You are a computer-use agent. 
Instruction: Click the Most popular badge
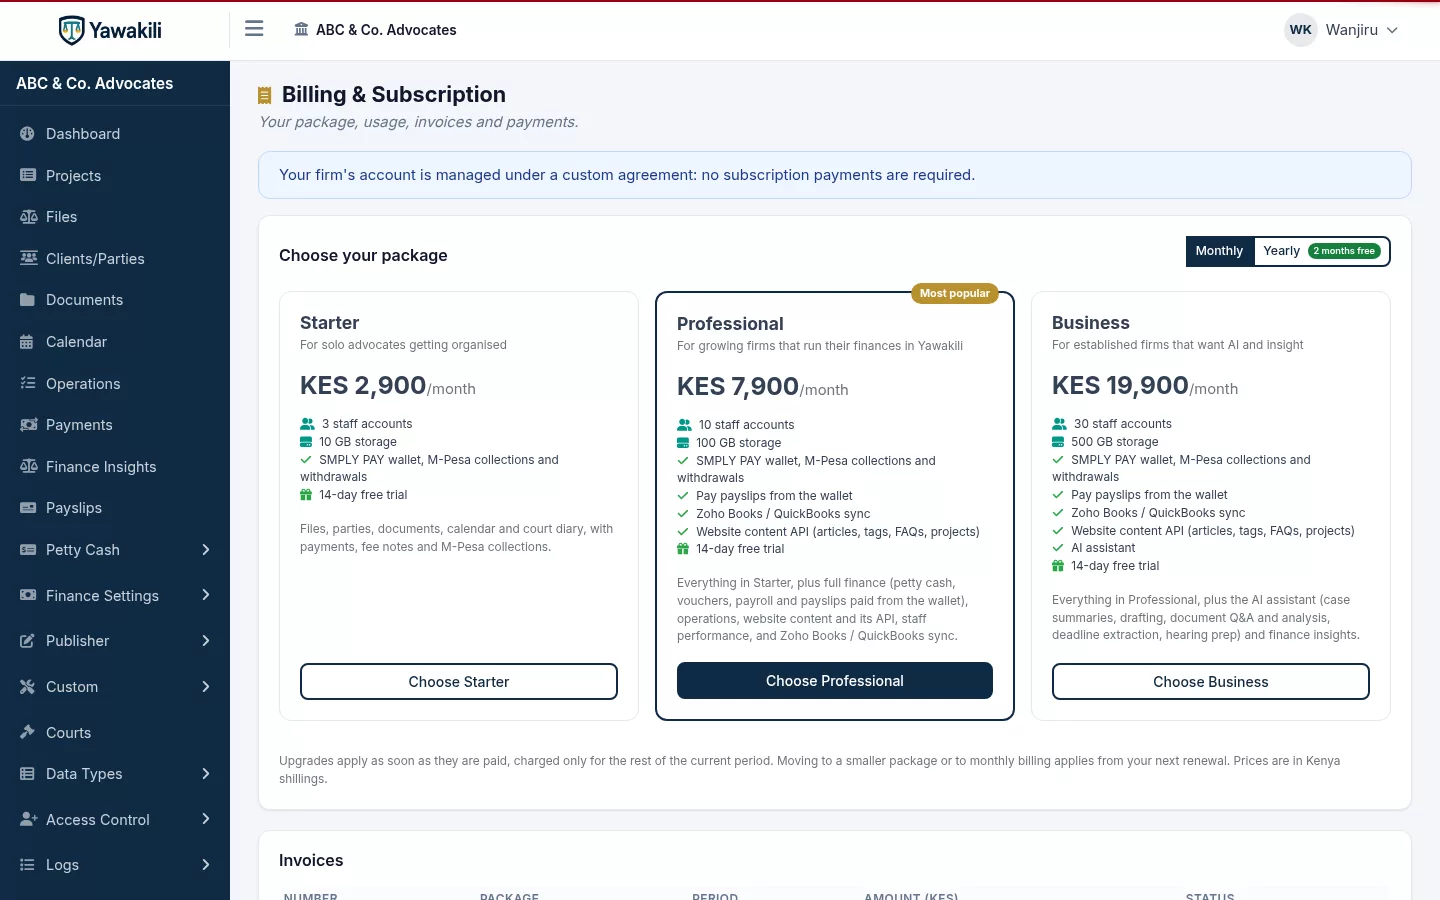pos(955,293)
